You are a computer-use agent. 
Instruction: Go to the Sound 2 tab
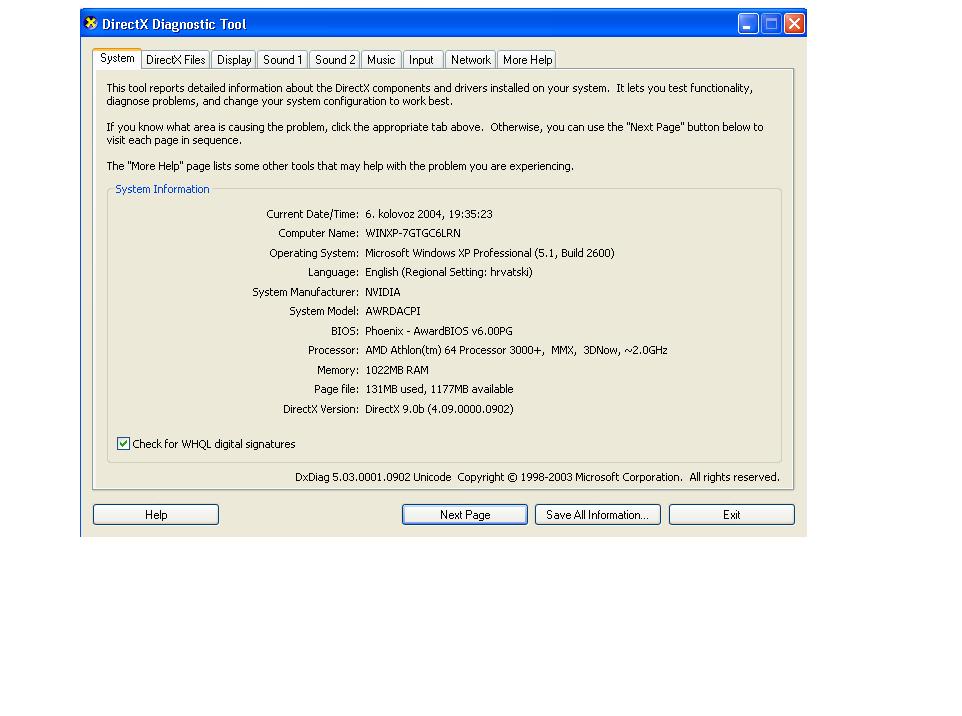click(334, 60)
